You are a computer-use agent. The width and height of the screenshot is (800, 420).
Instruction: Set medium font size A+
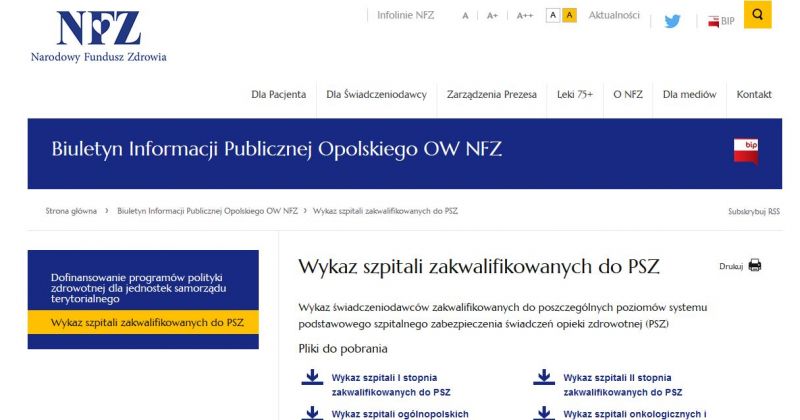492,16
